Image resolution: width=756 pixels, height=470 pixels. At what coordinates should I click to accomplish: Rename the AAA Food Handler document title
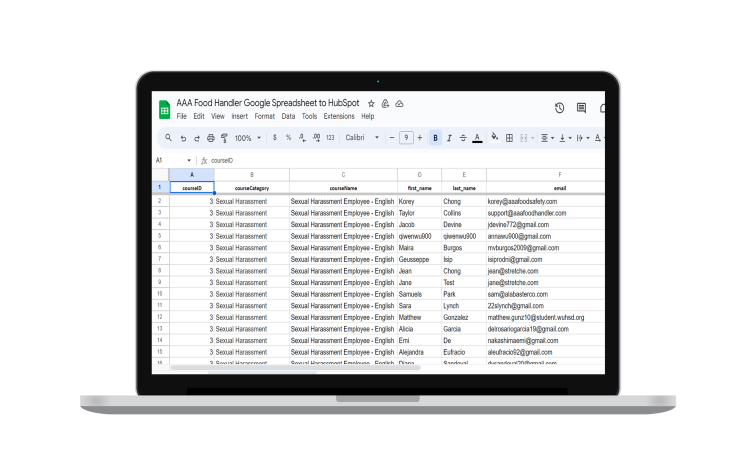(268, 103)
